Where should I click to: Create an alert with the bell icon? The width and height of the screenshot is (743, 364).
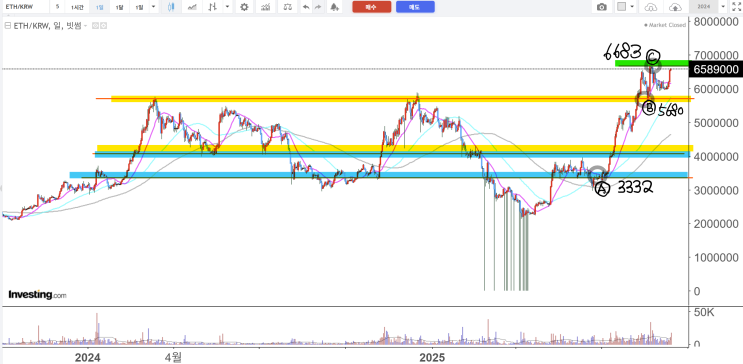(335, 7)
